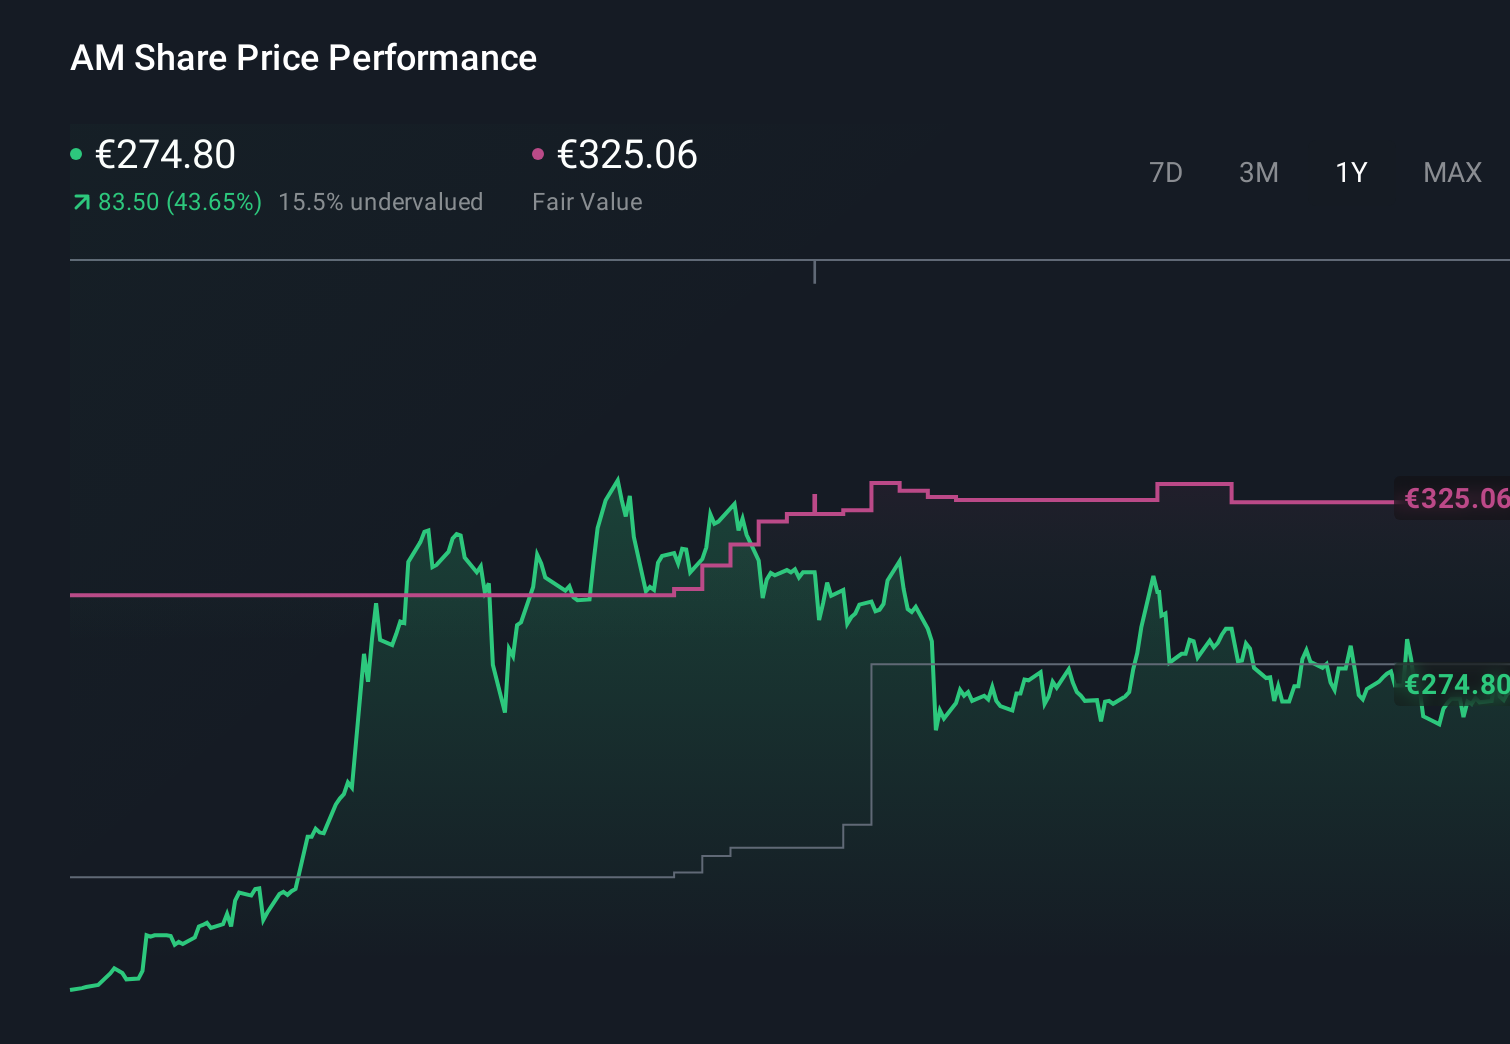Image resolution: width=1510 pixels, height=1044 pixels.
Task: Click the active 1Y range selector
Action: click(x=1350, y=172)
